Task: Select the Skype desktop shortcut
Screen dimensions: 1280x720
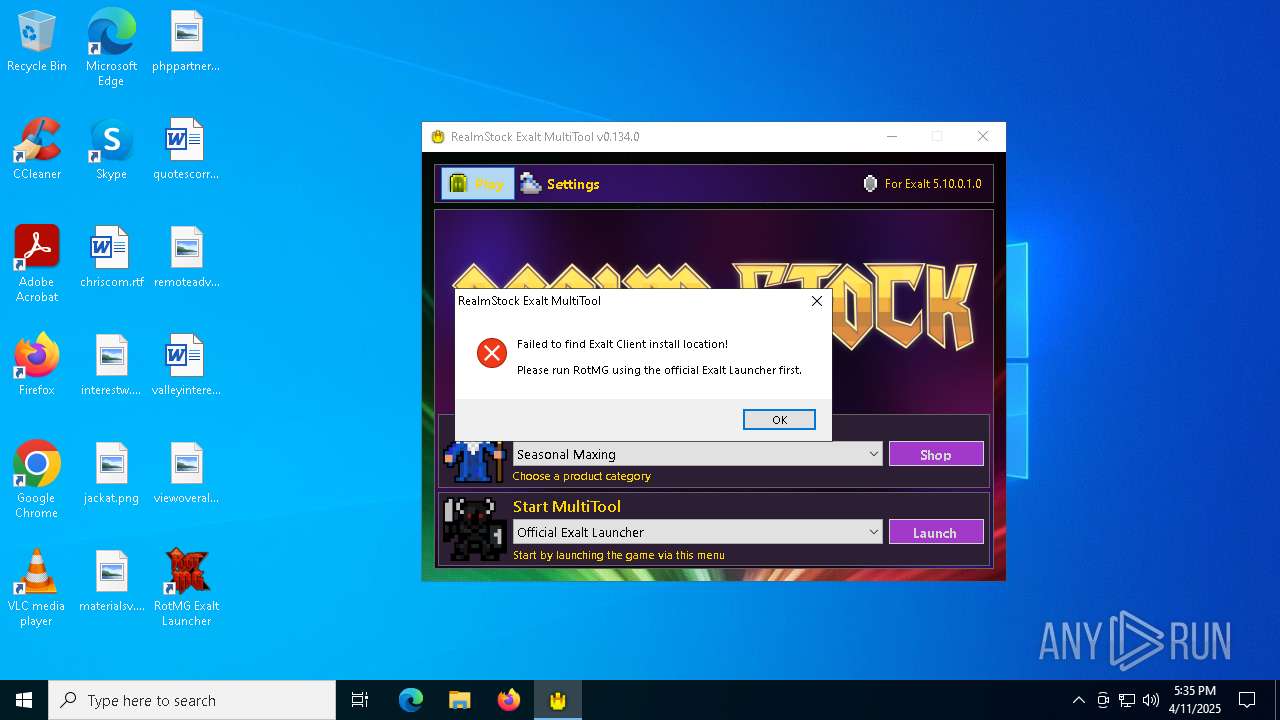Action: (x=111, y=150)
